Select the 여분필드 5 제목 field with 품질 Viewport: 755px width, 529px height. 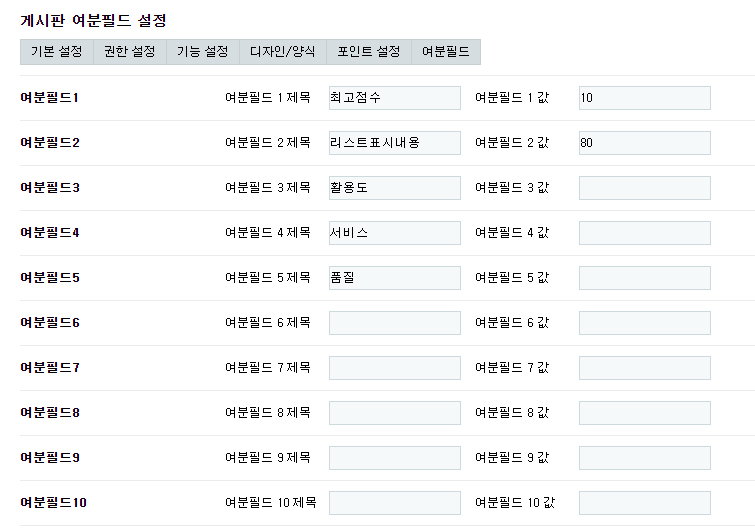pos(394,278)
